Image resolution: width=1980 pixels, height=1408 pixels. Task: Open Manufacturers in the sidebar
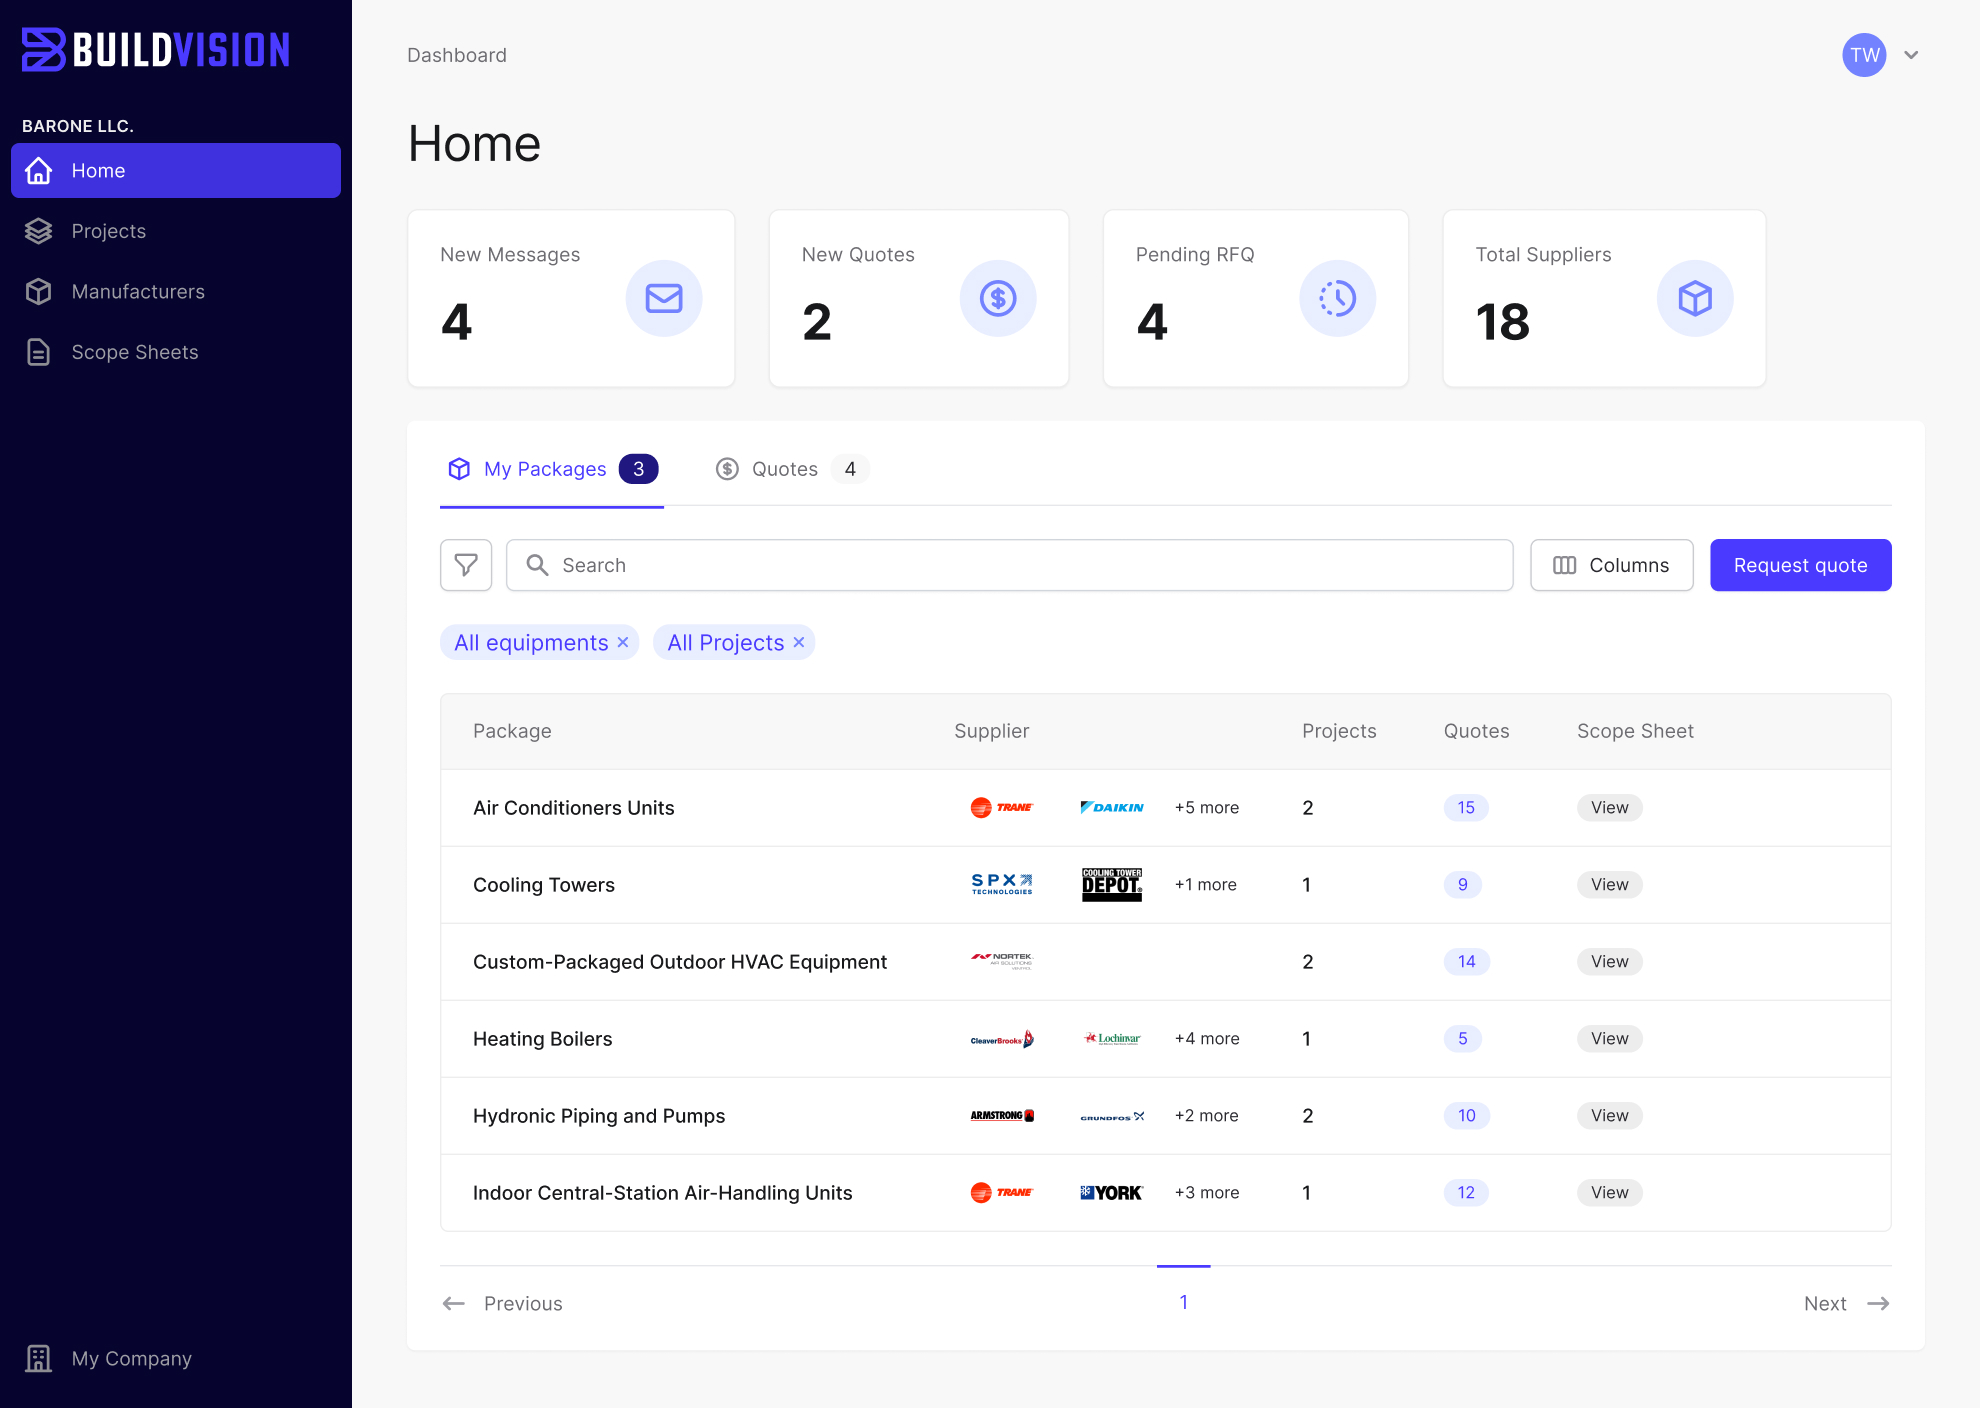[137, 291]
